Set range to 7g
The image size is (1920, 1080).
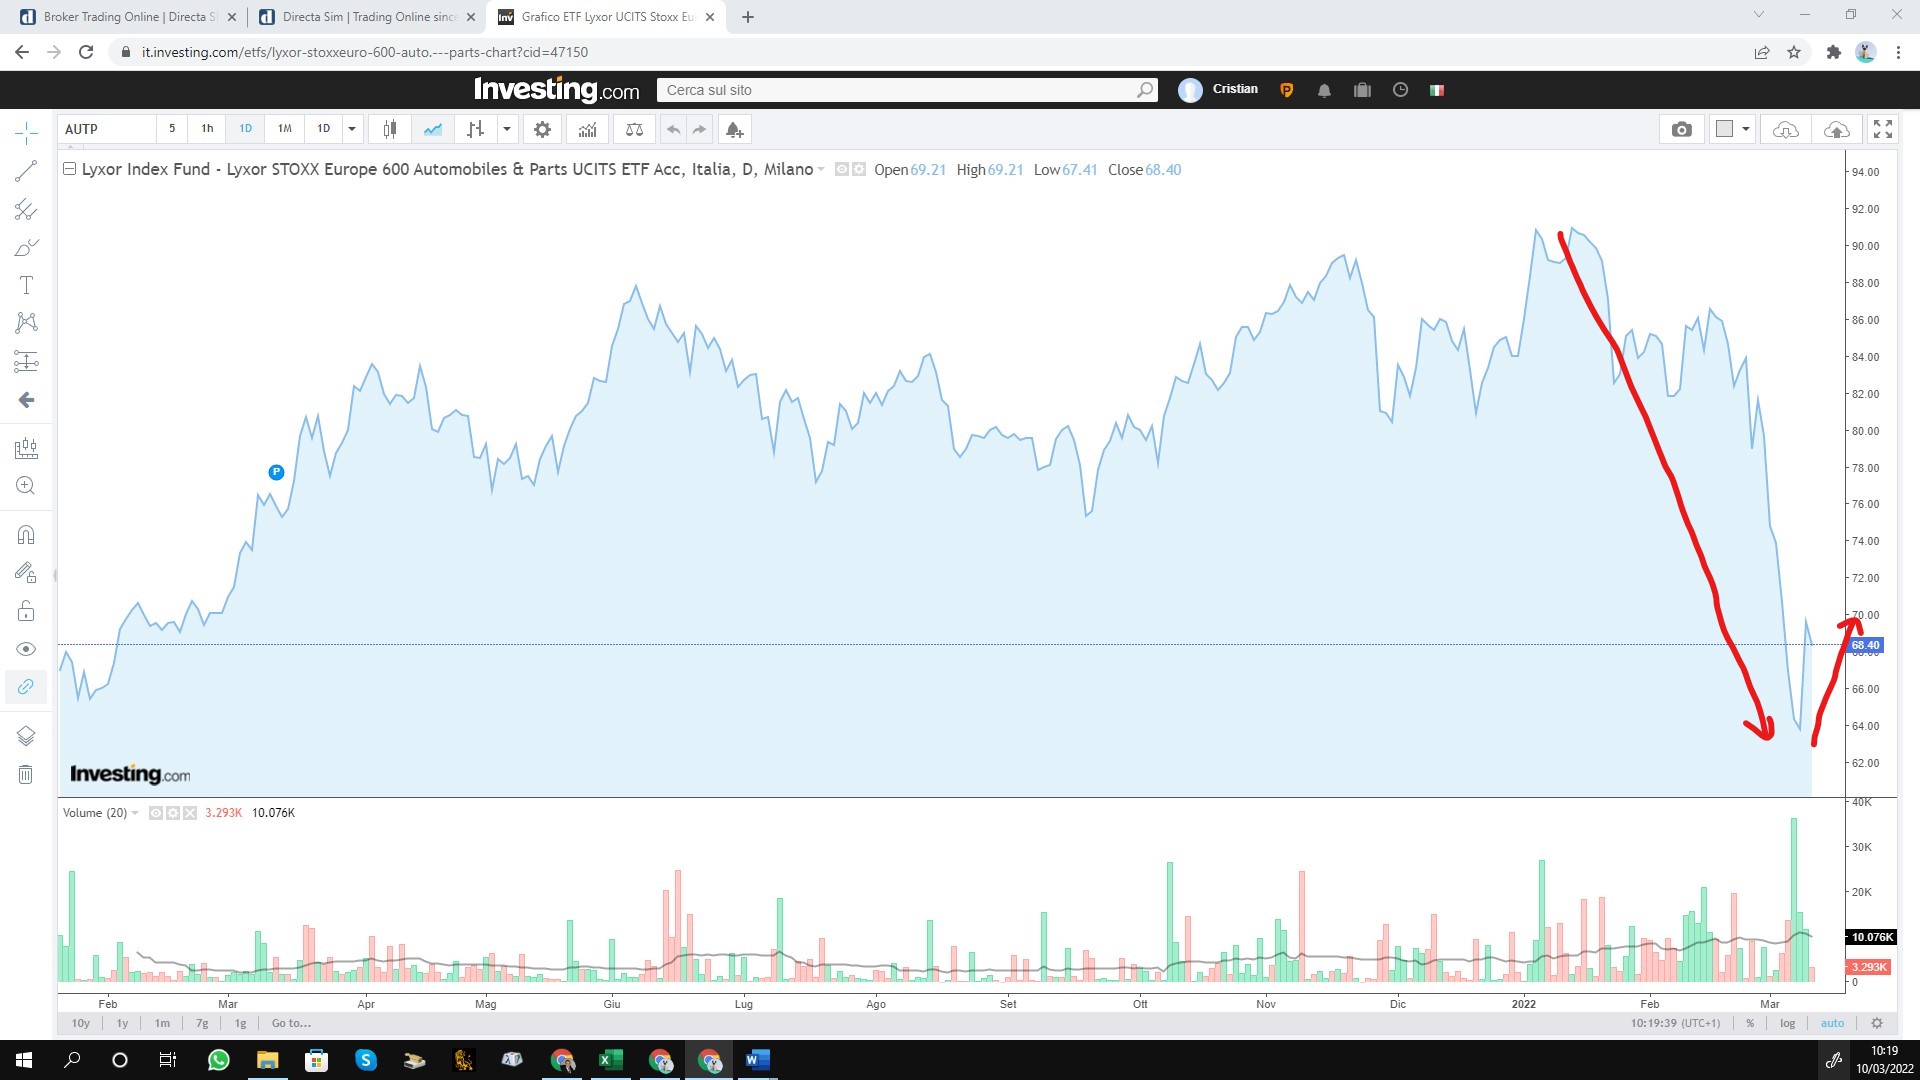(202, 1023)
